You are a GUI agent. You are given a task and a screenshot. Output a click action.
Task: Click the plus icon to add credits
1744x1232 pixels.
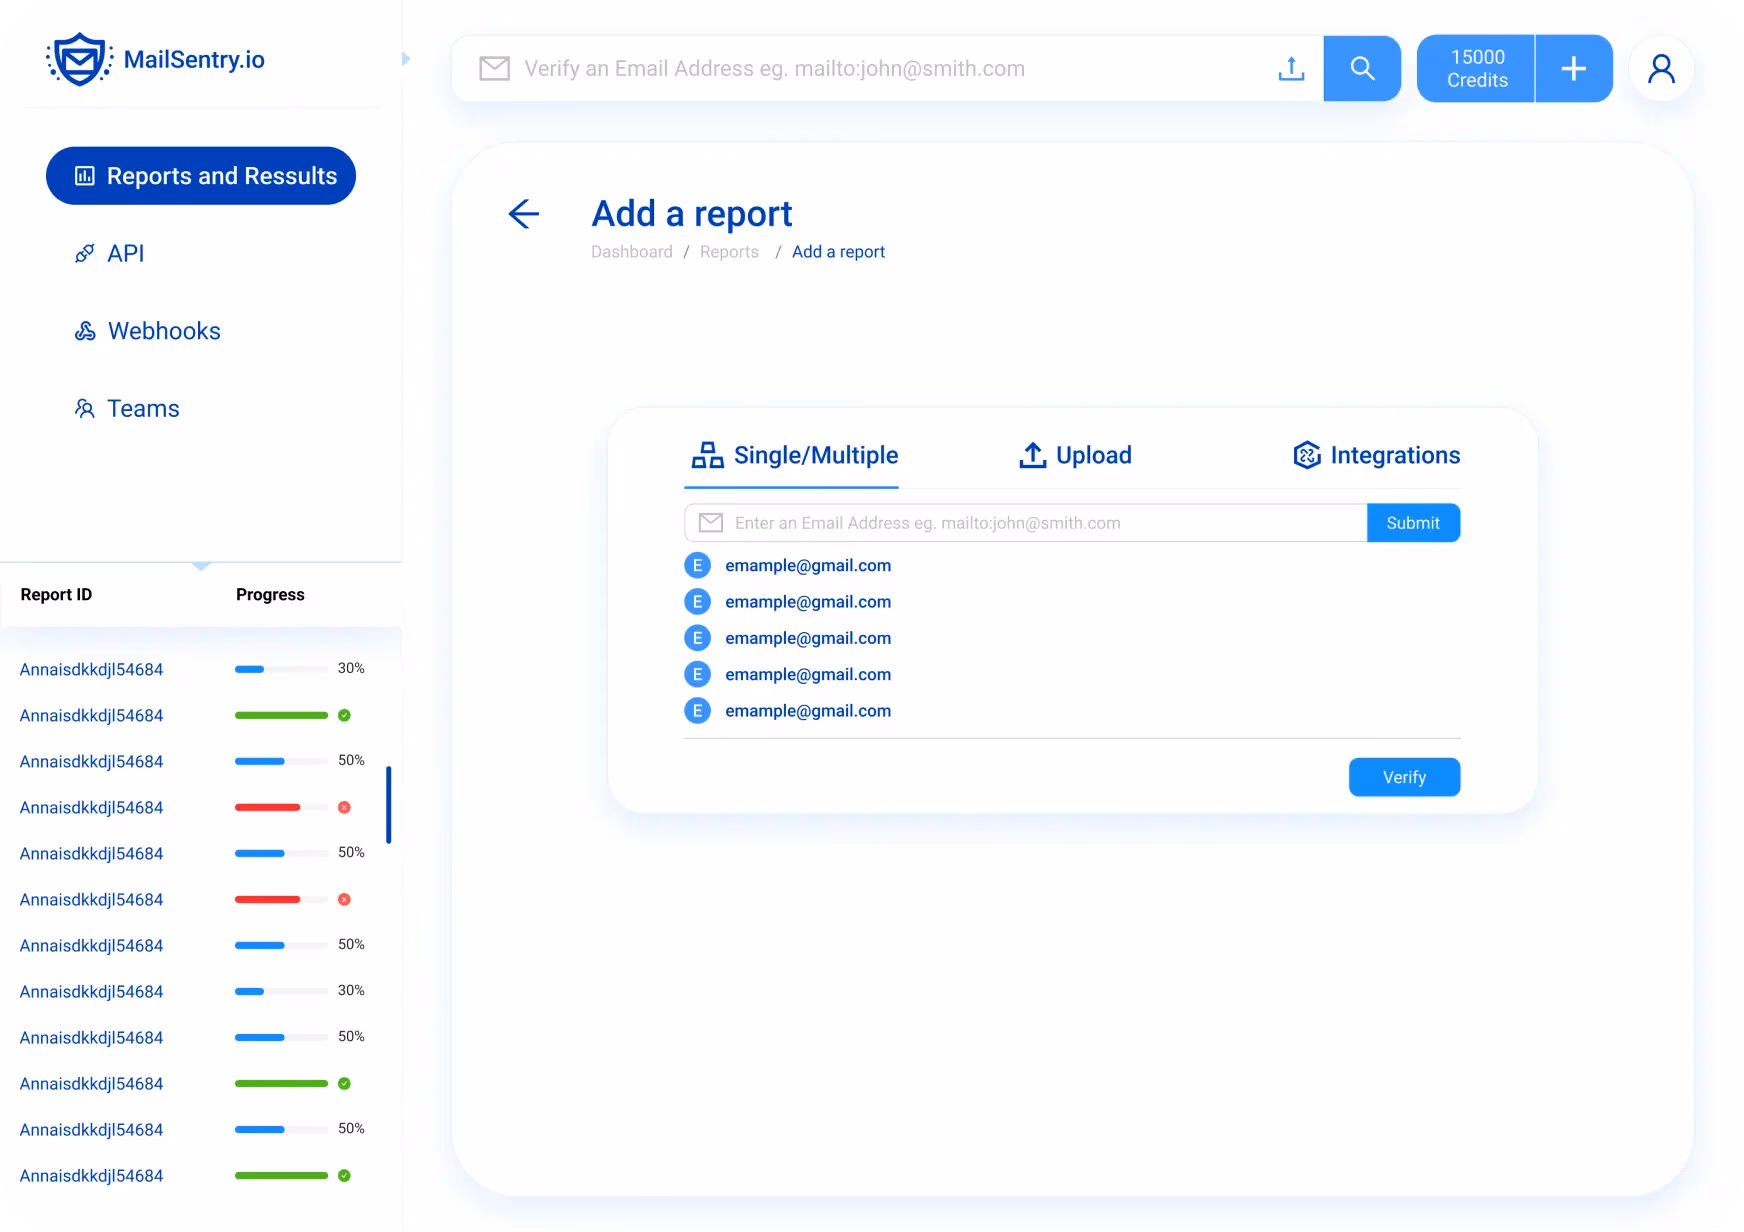pos(1574,68)
